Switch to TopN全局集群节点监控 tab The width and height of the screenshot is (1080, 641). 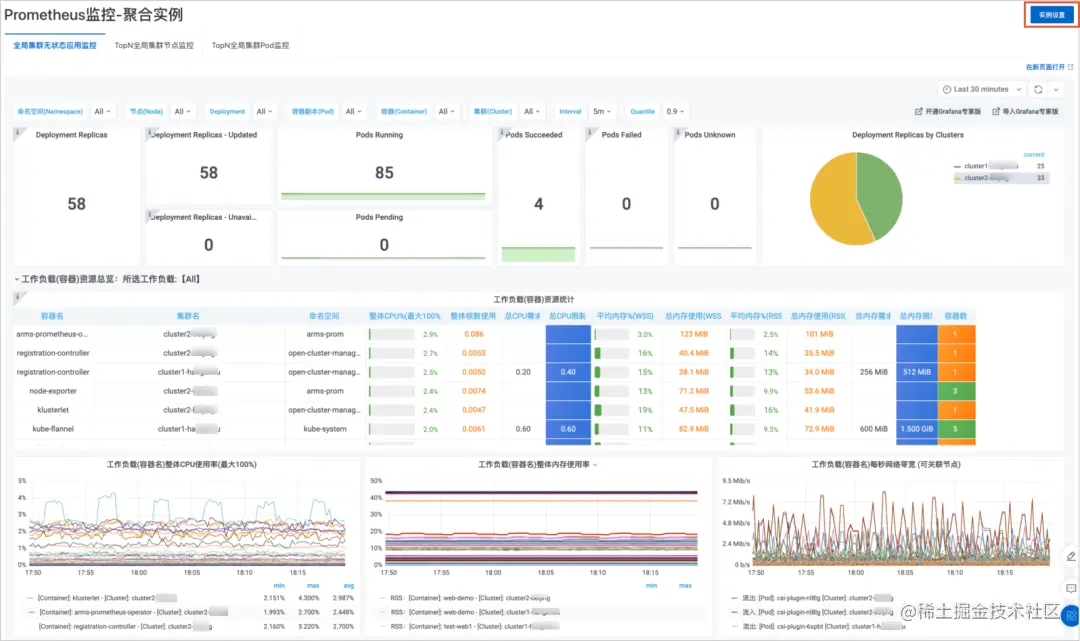[x=154, y=45]
